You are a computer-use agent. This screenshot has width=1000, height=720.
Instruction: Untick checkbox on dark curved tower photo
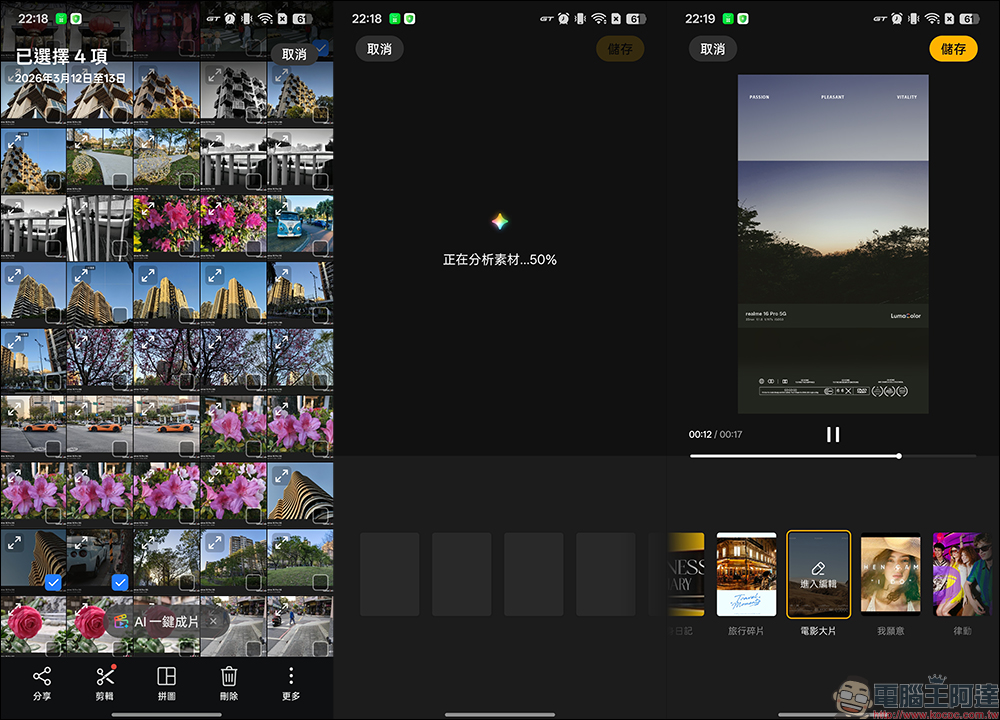click(54, 582)
